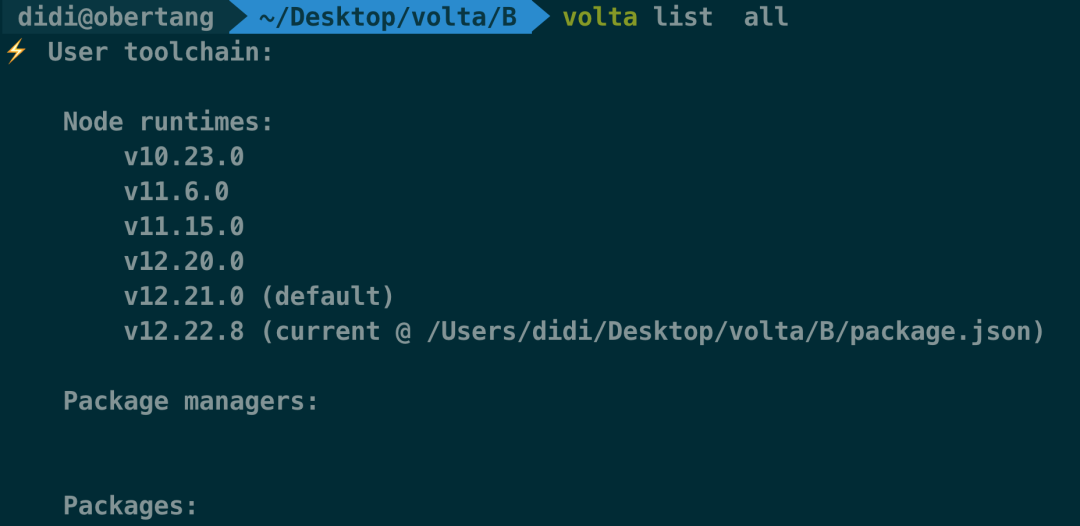
Task: Click the Package managers heading
Action: 191,401
